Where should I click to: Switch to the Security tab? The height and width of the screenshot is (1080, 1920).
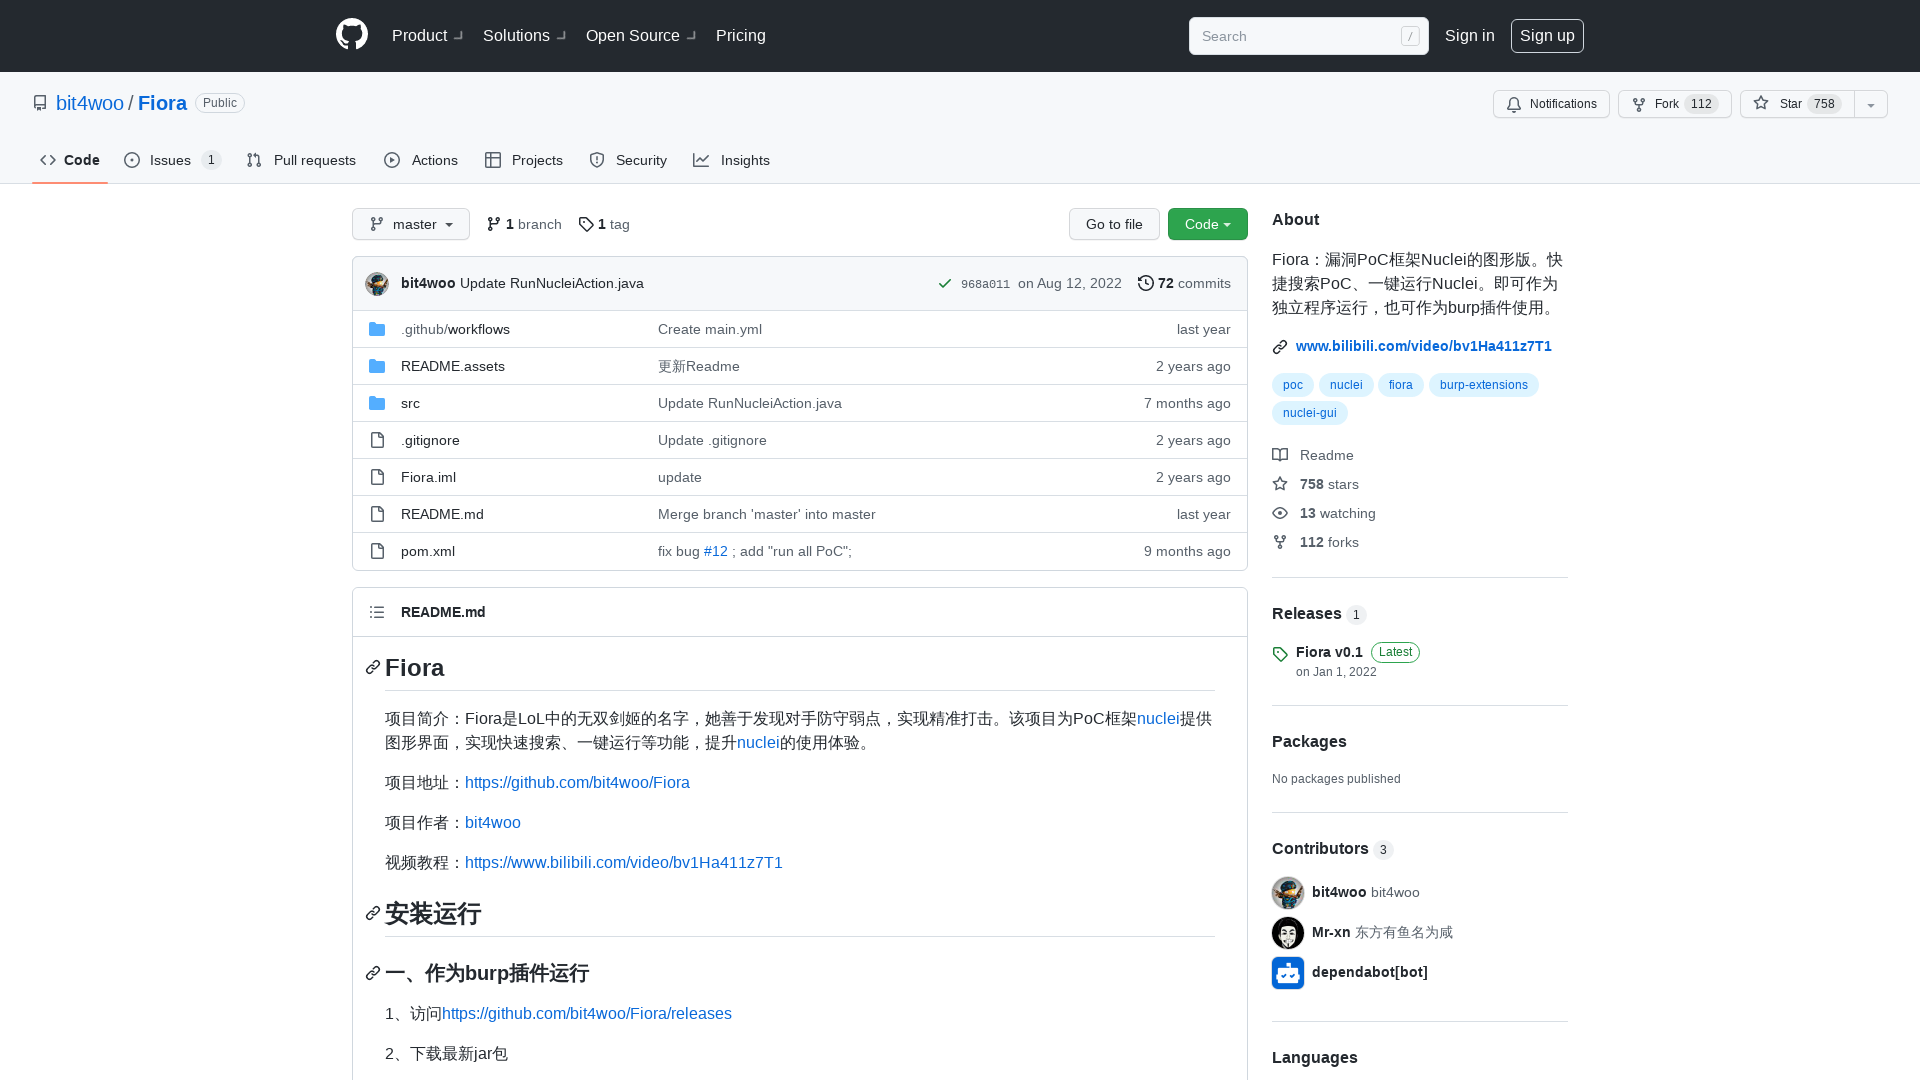point(628,160)
